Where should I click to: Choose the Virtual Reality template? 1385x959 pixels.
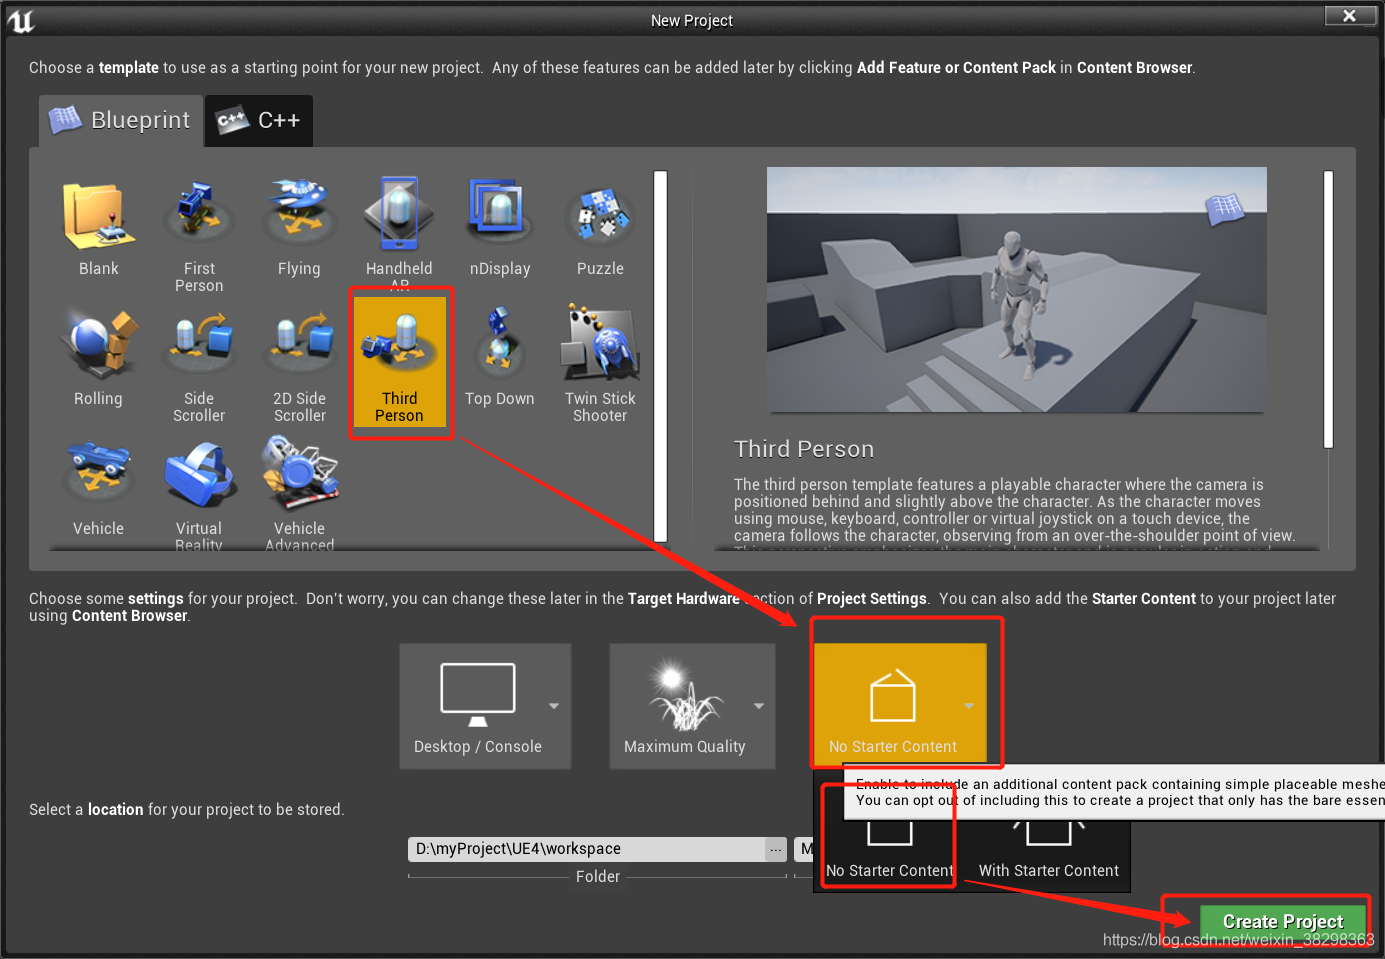pyautogui.click(x=199, y=495)
